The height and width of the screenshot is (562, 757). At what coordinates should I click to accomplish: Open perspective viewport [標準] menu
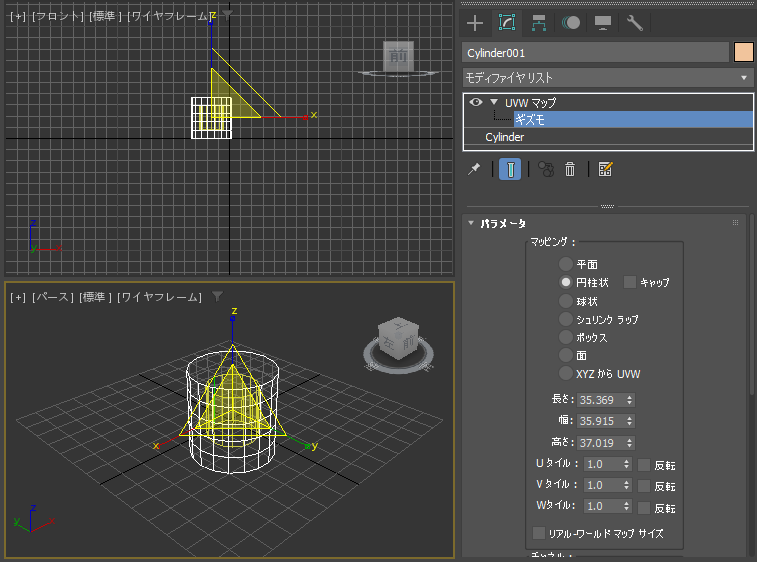(x=95, y=297)
